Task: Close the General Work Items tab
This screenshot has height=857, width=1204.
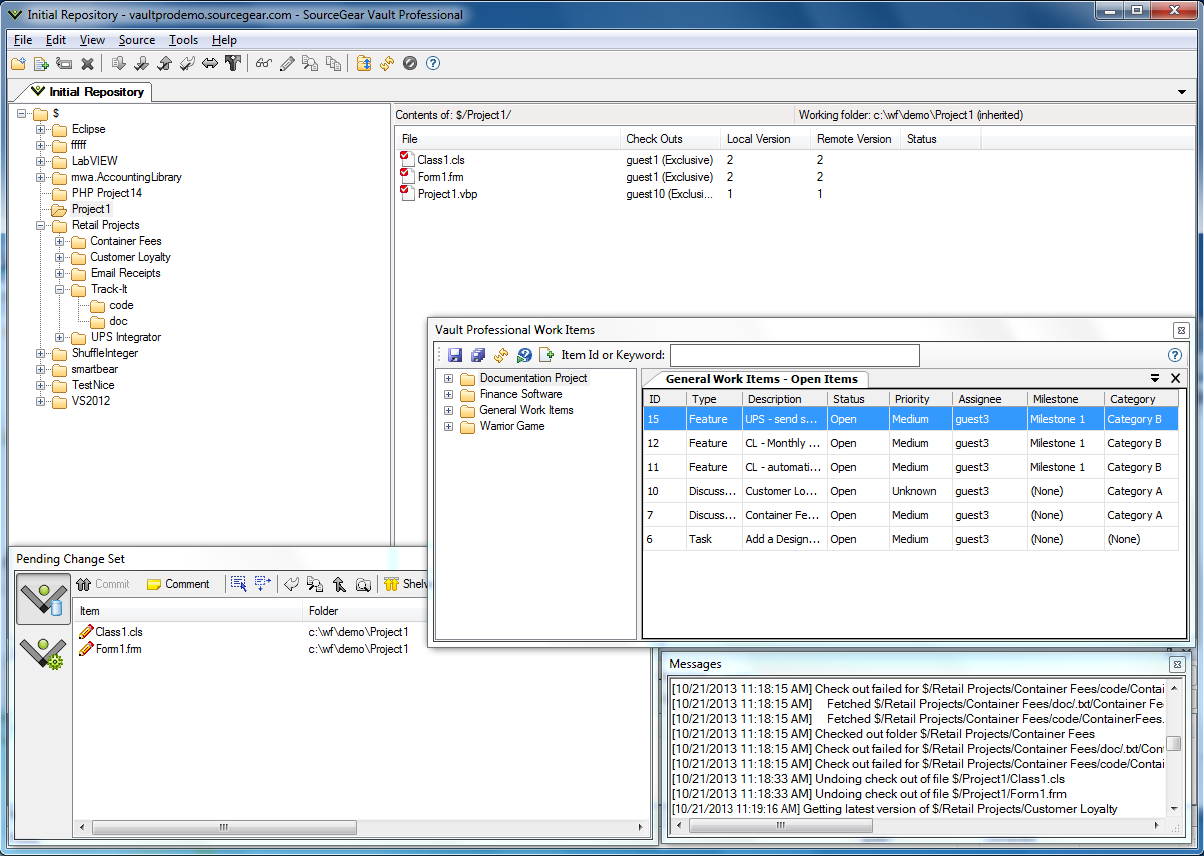Action: click(1176, 378)
